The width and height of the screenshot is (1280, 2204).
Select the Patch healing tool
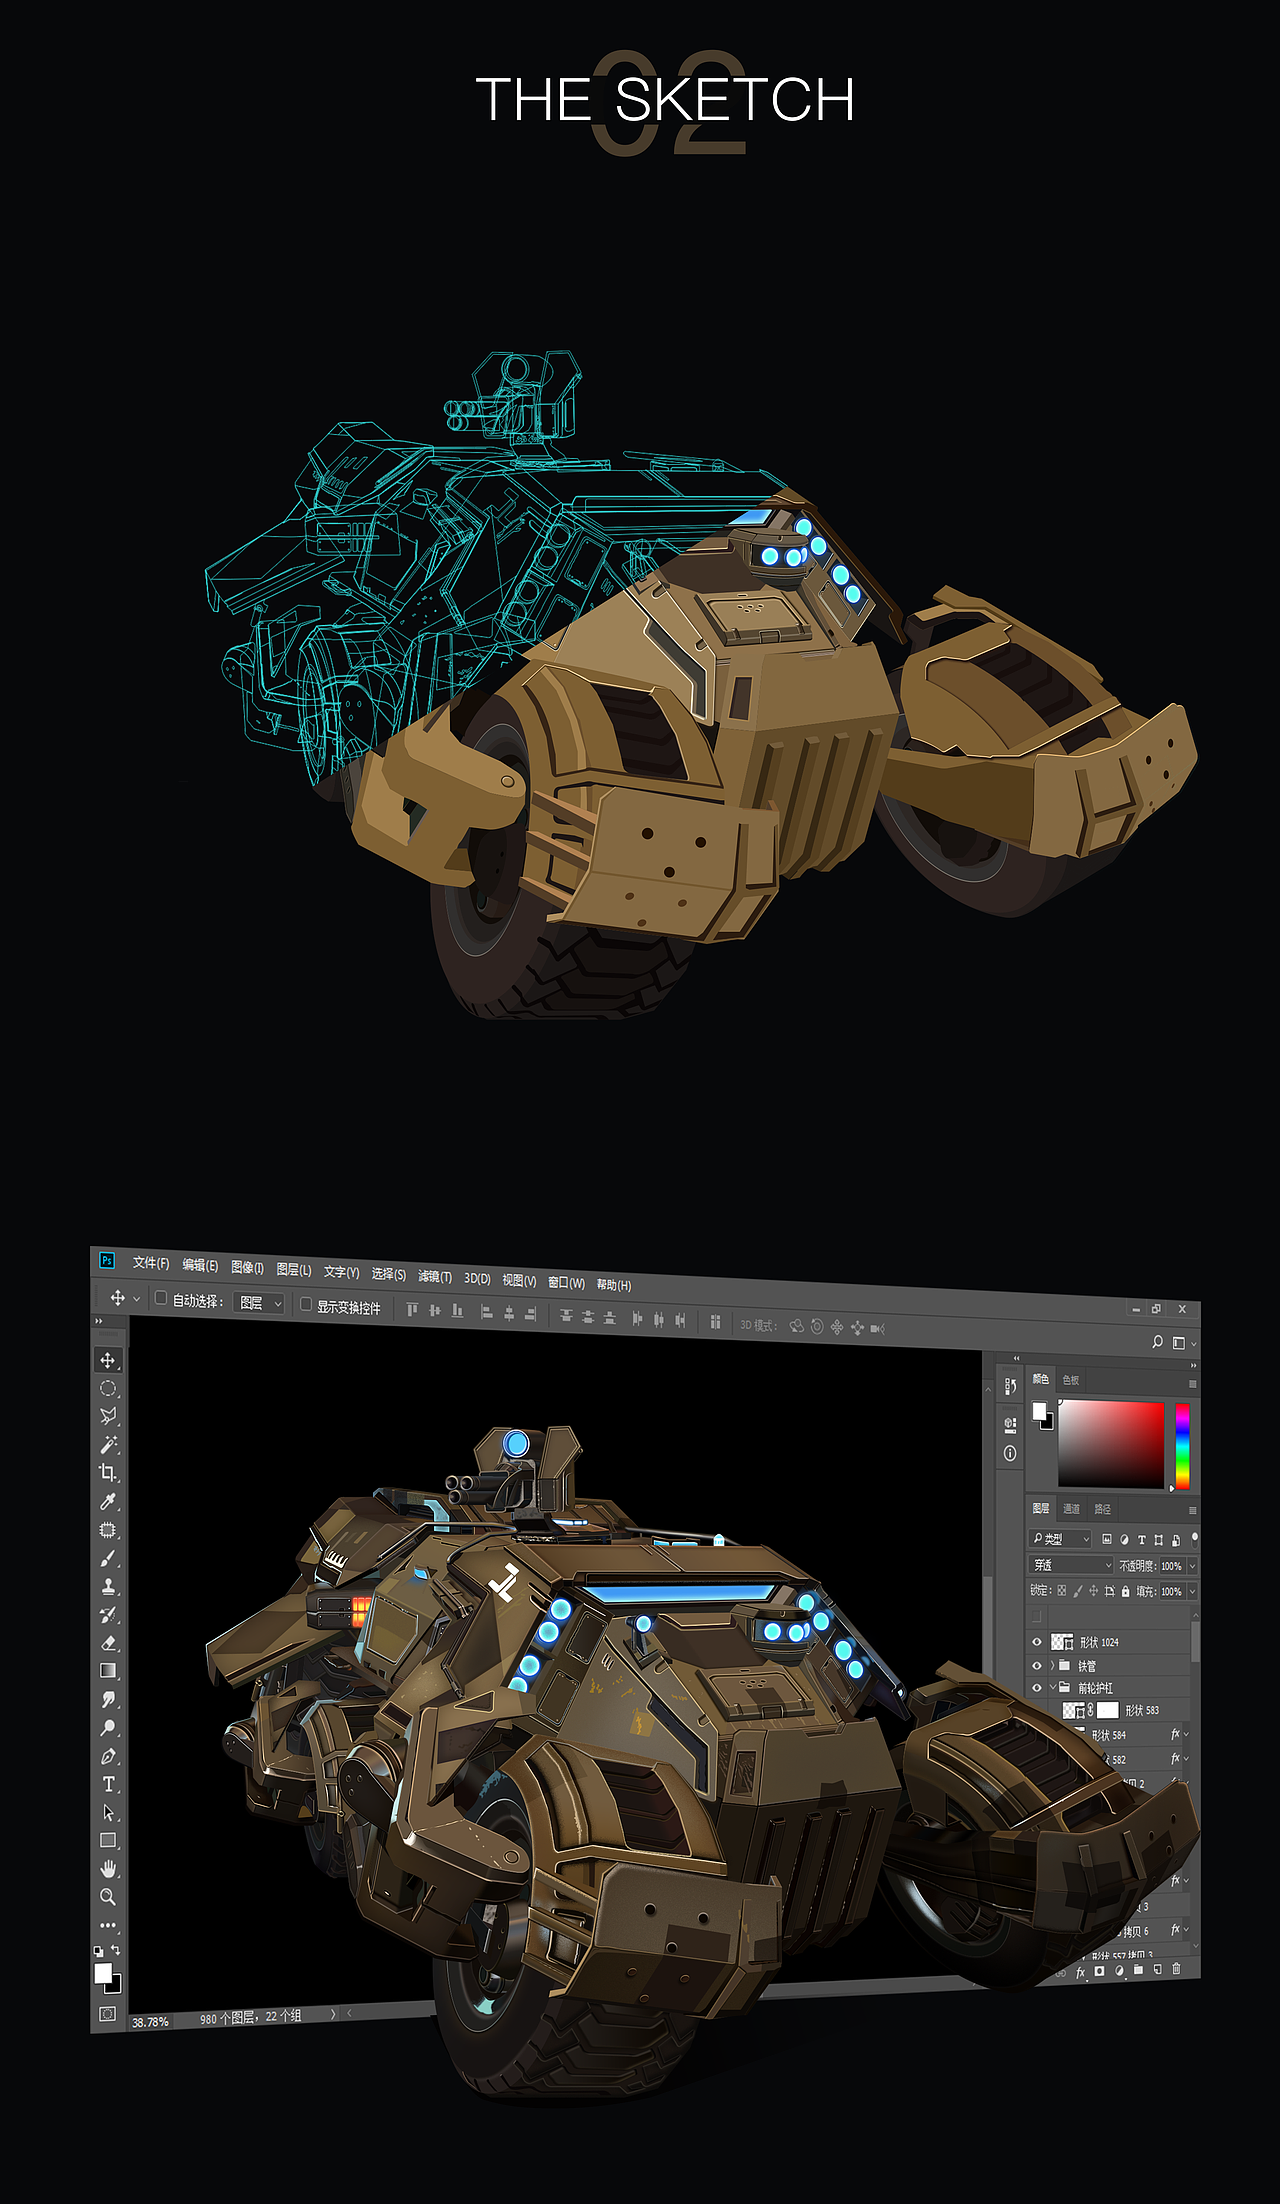[x=108, y=1530]
